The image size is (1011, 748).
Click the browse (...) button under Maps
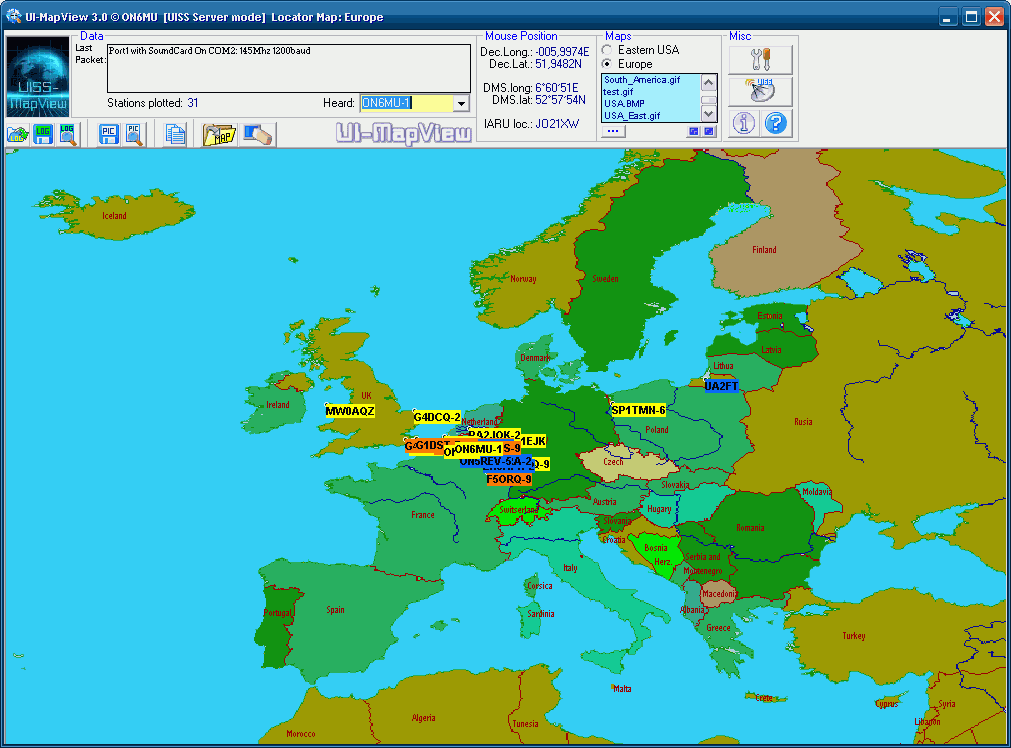(x=613, y=131)
